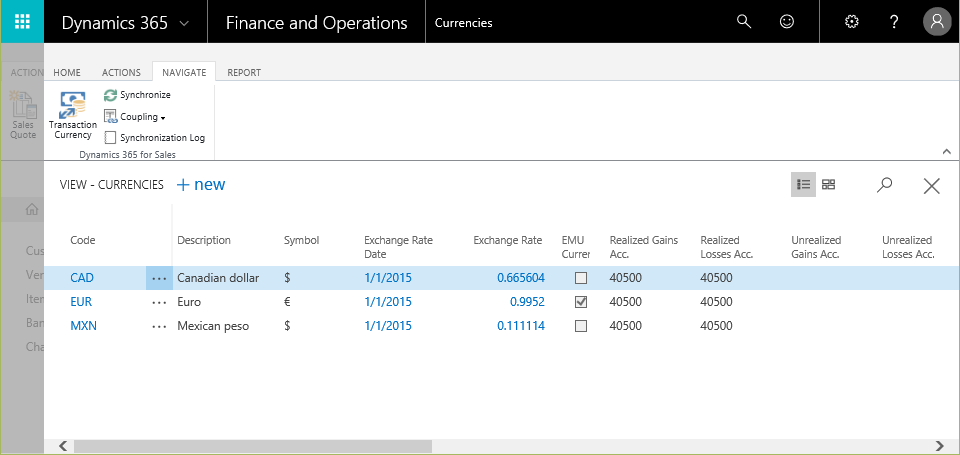
Task: Switch to the ACTIONS ribbon tab
Action: [121, 72]
